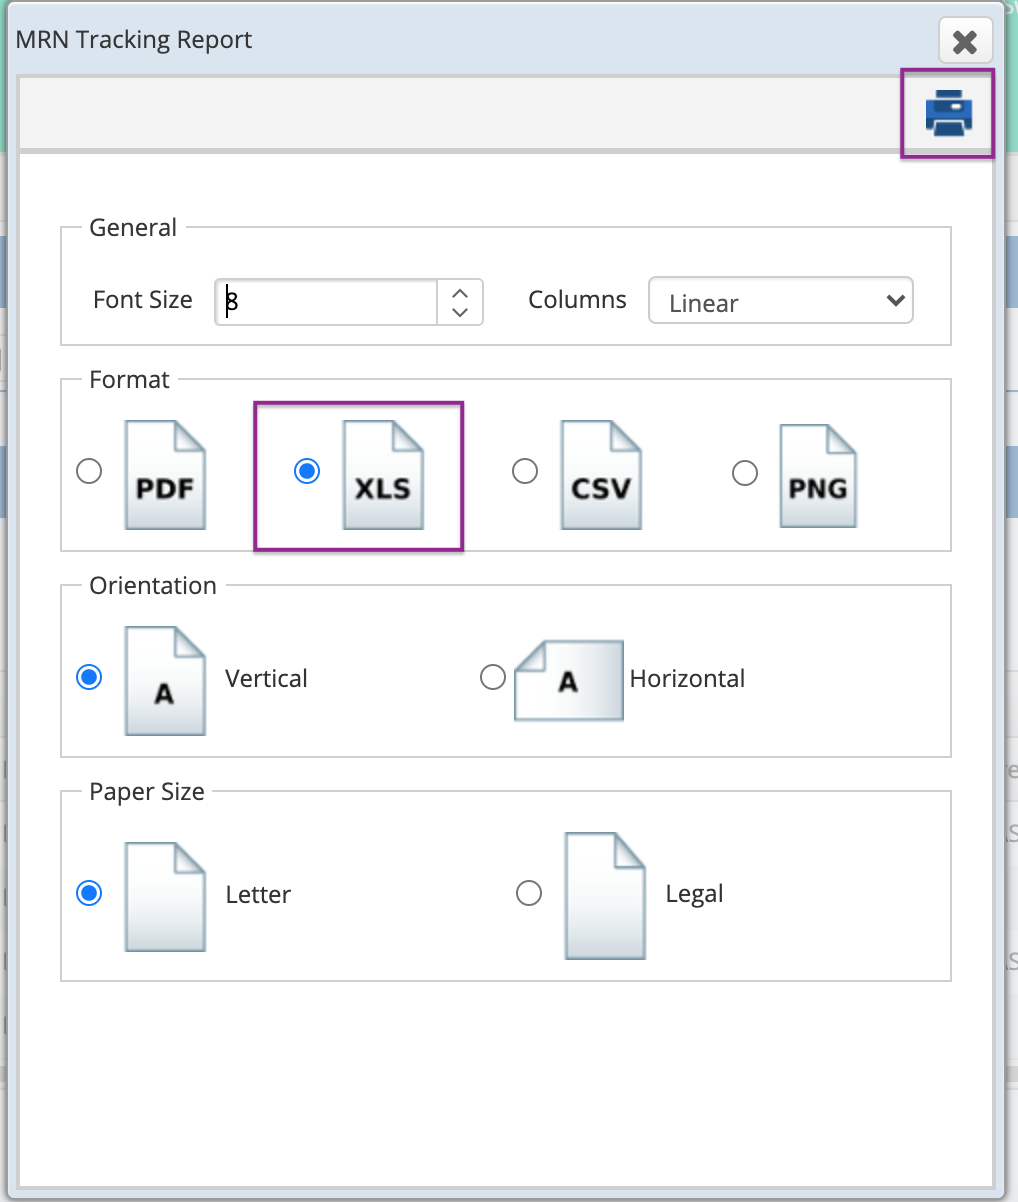
Task: Switch orientation to Horizontal
Action: tap(493, 677)
